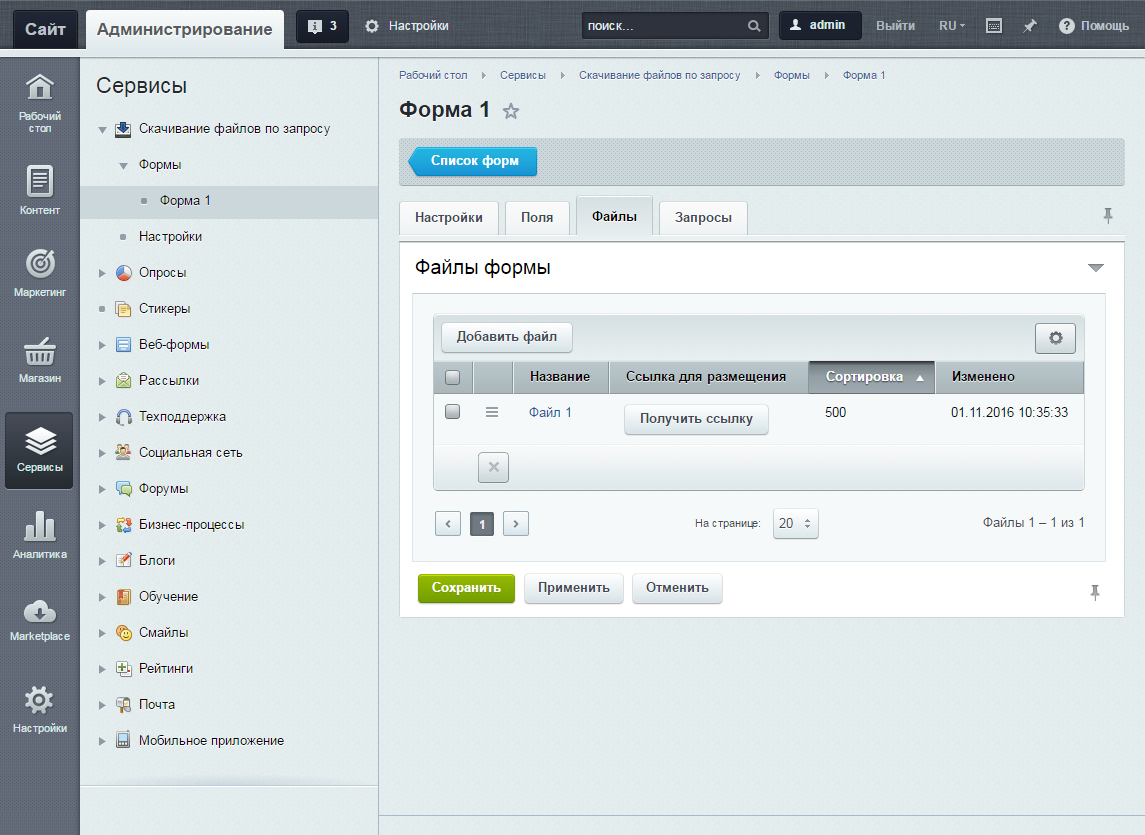Viewport: 1145px width, 835px height.
Task: Click the Получить ссылку button
Action: [x=696, y=419]
